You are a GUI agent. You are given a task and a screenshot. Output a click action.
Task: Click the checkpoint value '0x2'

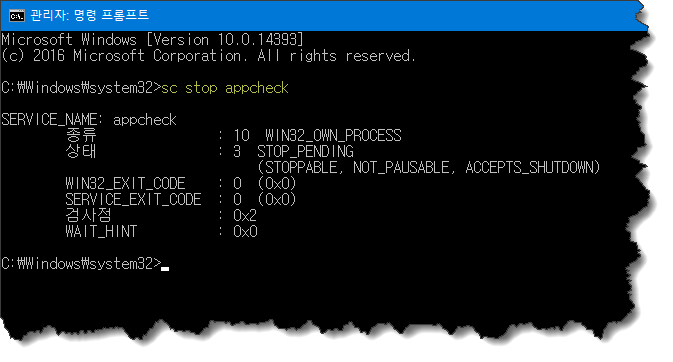(245, 216)
